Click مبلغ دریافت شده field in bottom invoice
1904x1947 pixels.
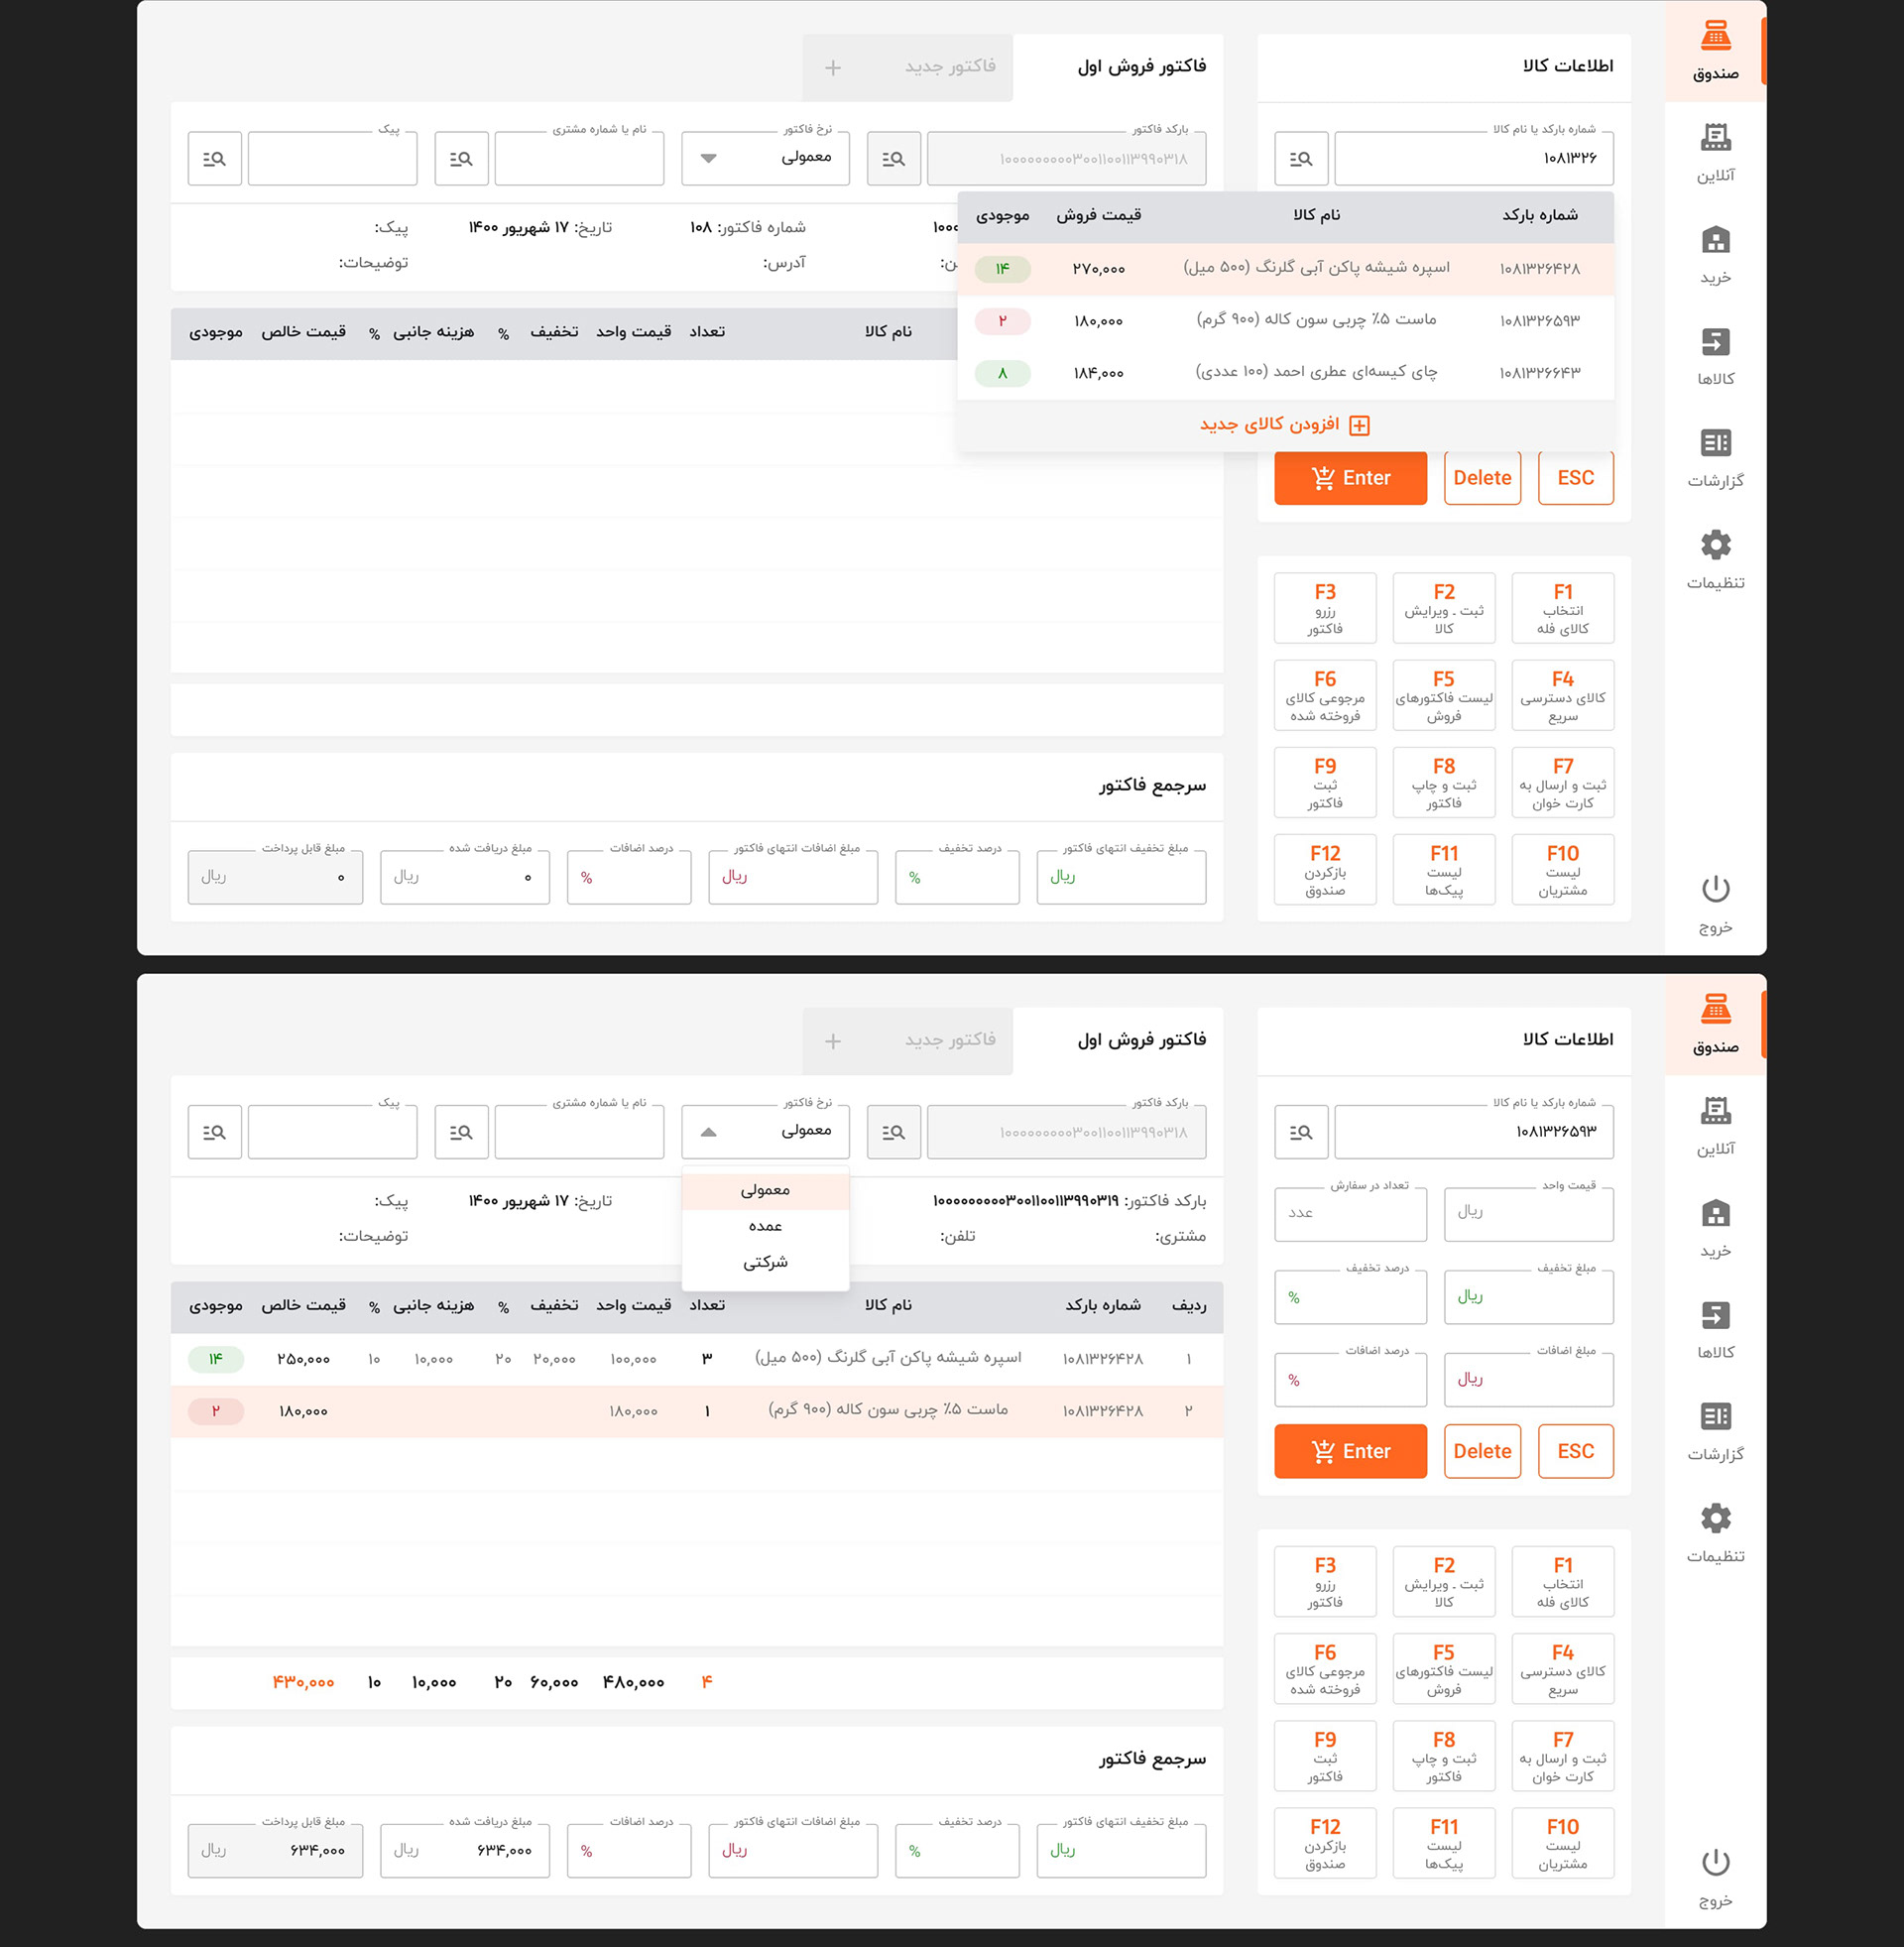[465, 1850]
